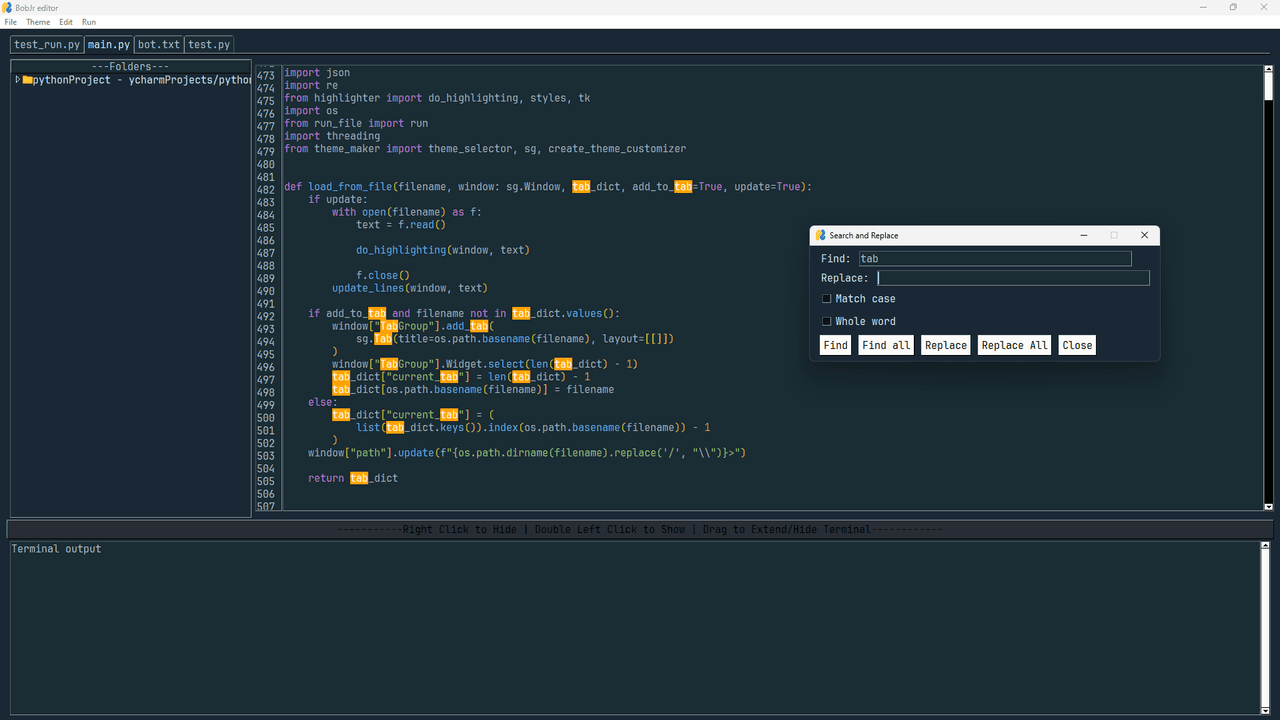Click the code editor scrollbar up arrow
Image resolution: width=1280 pixels, height=720 pixels.
[1268, 71]
